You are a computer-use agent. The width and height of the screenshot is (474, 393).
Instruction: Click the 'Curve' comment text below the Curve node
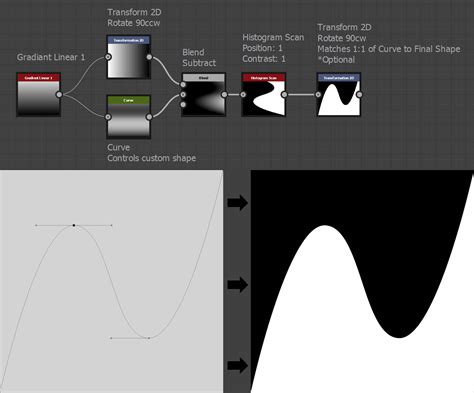tap(118, 147)
